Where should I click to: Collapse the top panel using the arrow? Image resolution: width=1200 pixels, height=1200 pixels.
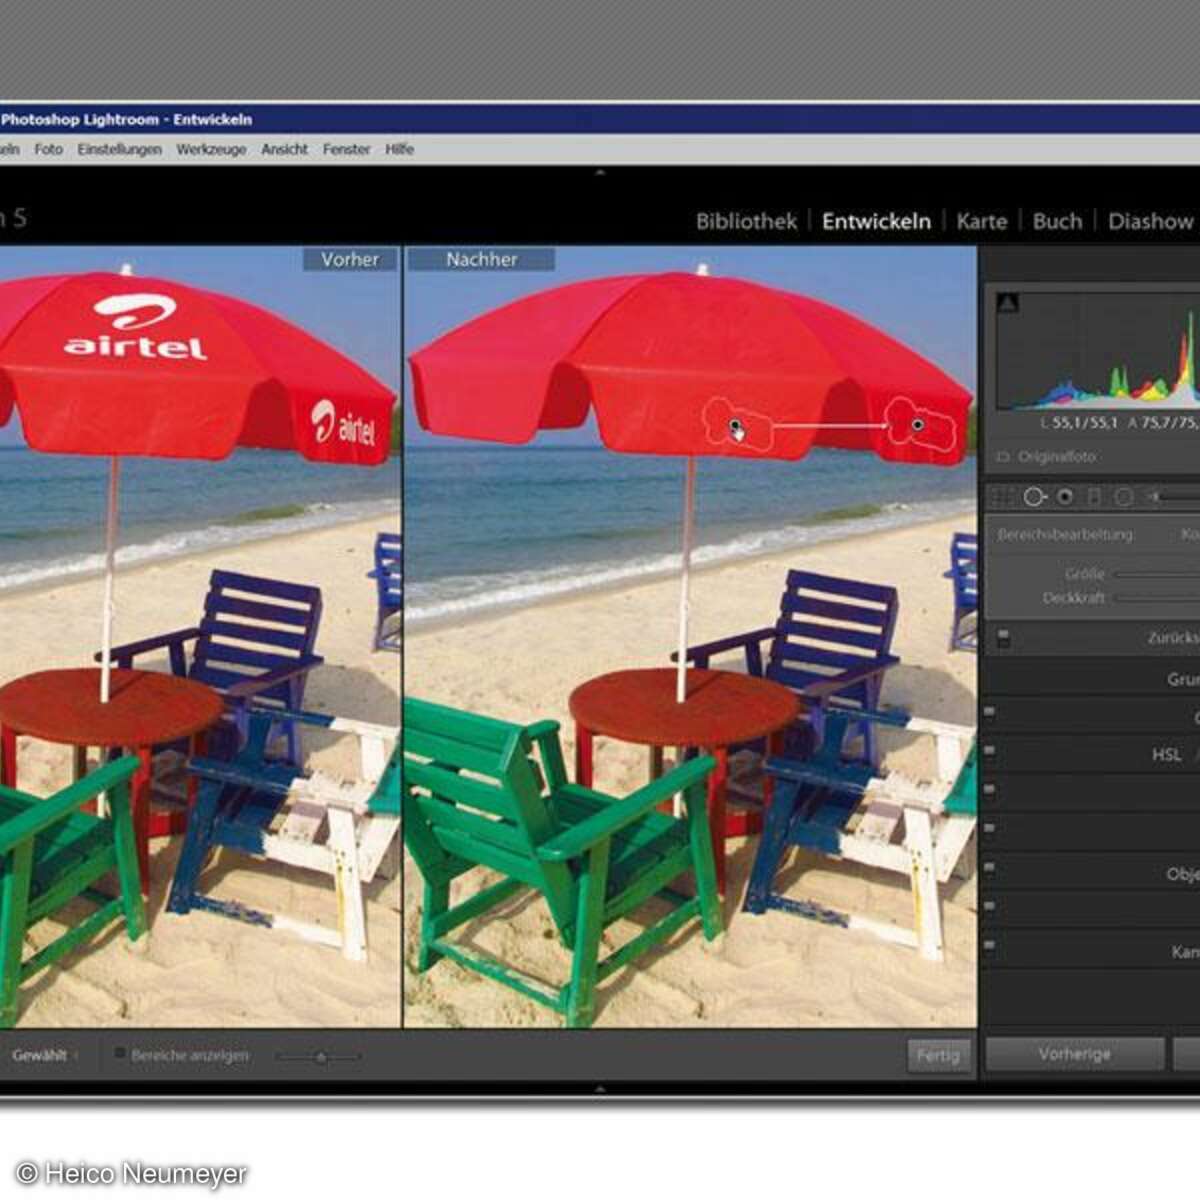point(600,173)
